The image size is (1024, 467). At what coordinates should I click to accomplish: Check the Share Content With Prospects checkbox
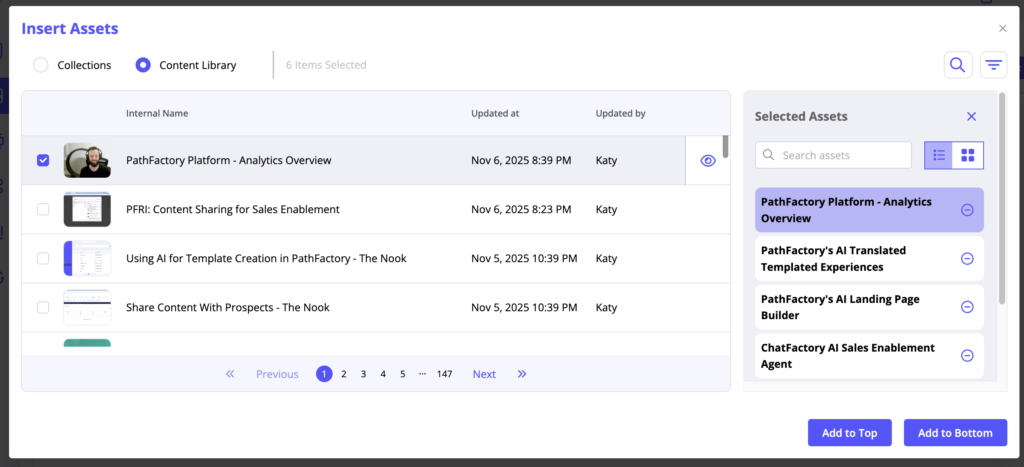pos(43,307)
